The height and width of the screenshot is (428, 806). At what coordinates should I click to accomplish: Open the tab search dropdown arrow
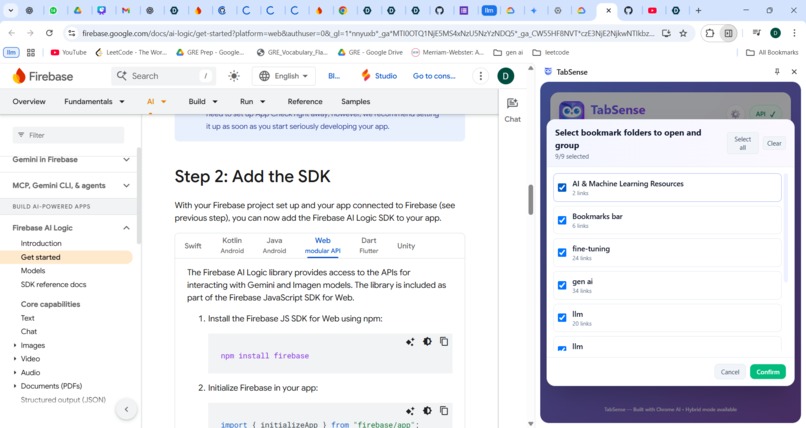[10, 10]
